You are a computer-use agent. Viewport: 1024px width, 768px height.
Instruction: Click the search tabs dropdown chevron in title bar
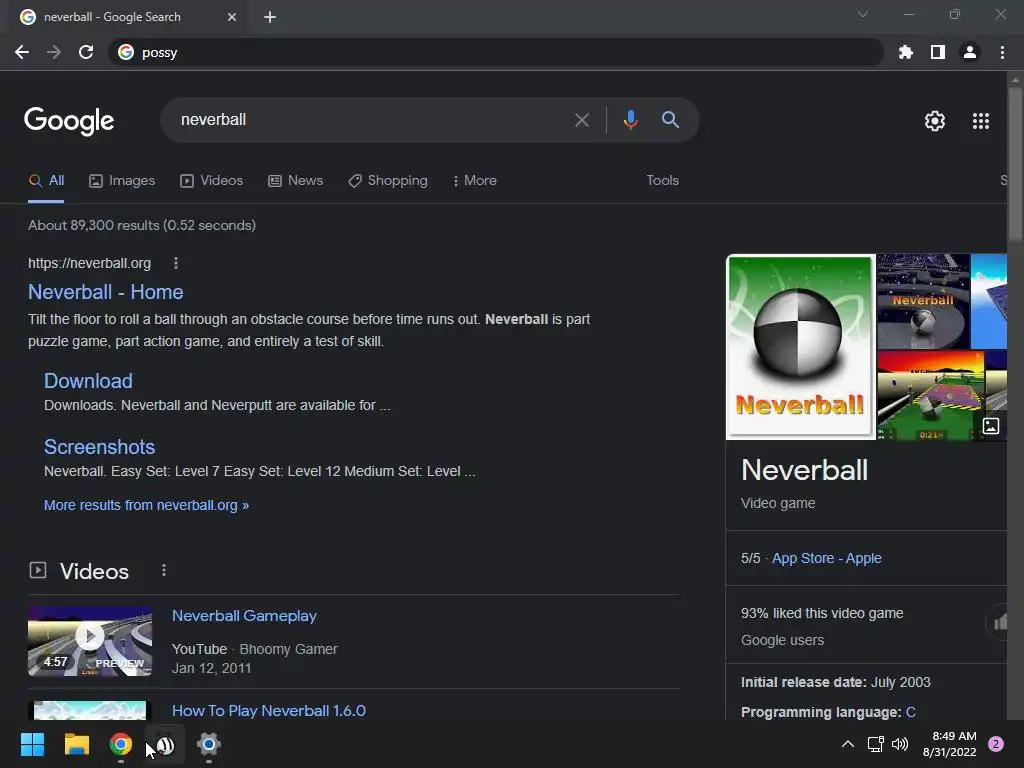[863, 14]
